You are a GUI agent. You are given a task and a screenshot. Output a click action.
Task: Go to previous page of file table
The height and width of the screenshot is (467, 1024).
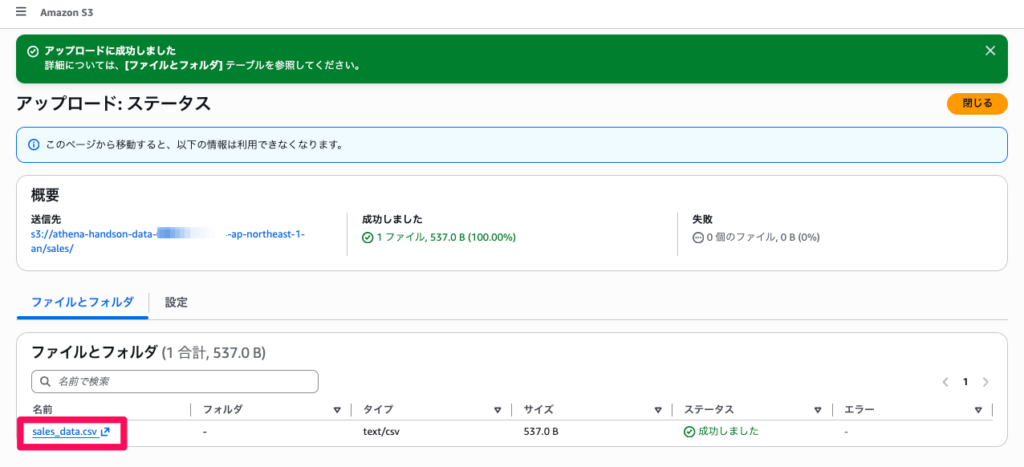pyautogui.click(x=944, y=382)
